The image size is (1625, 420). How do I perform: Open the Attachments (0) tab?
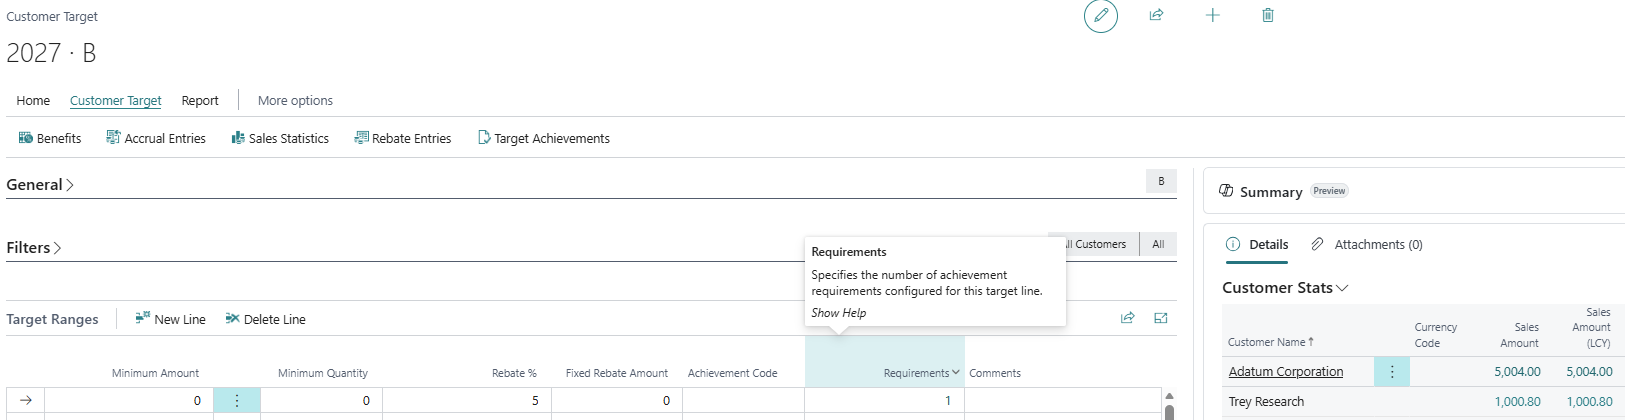[1367, 244]
